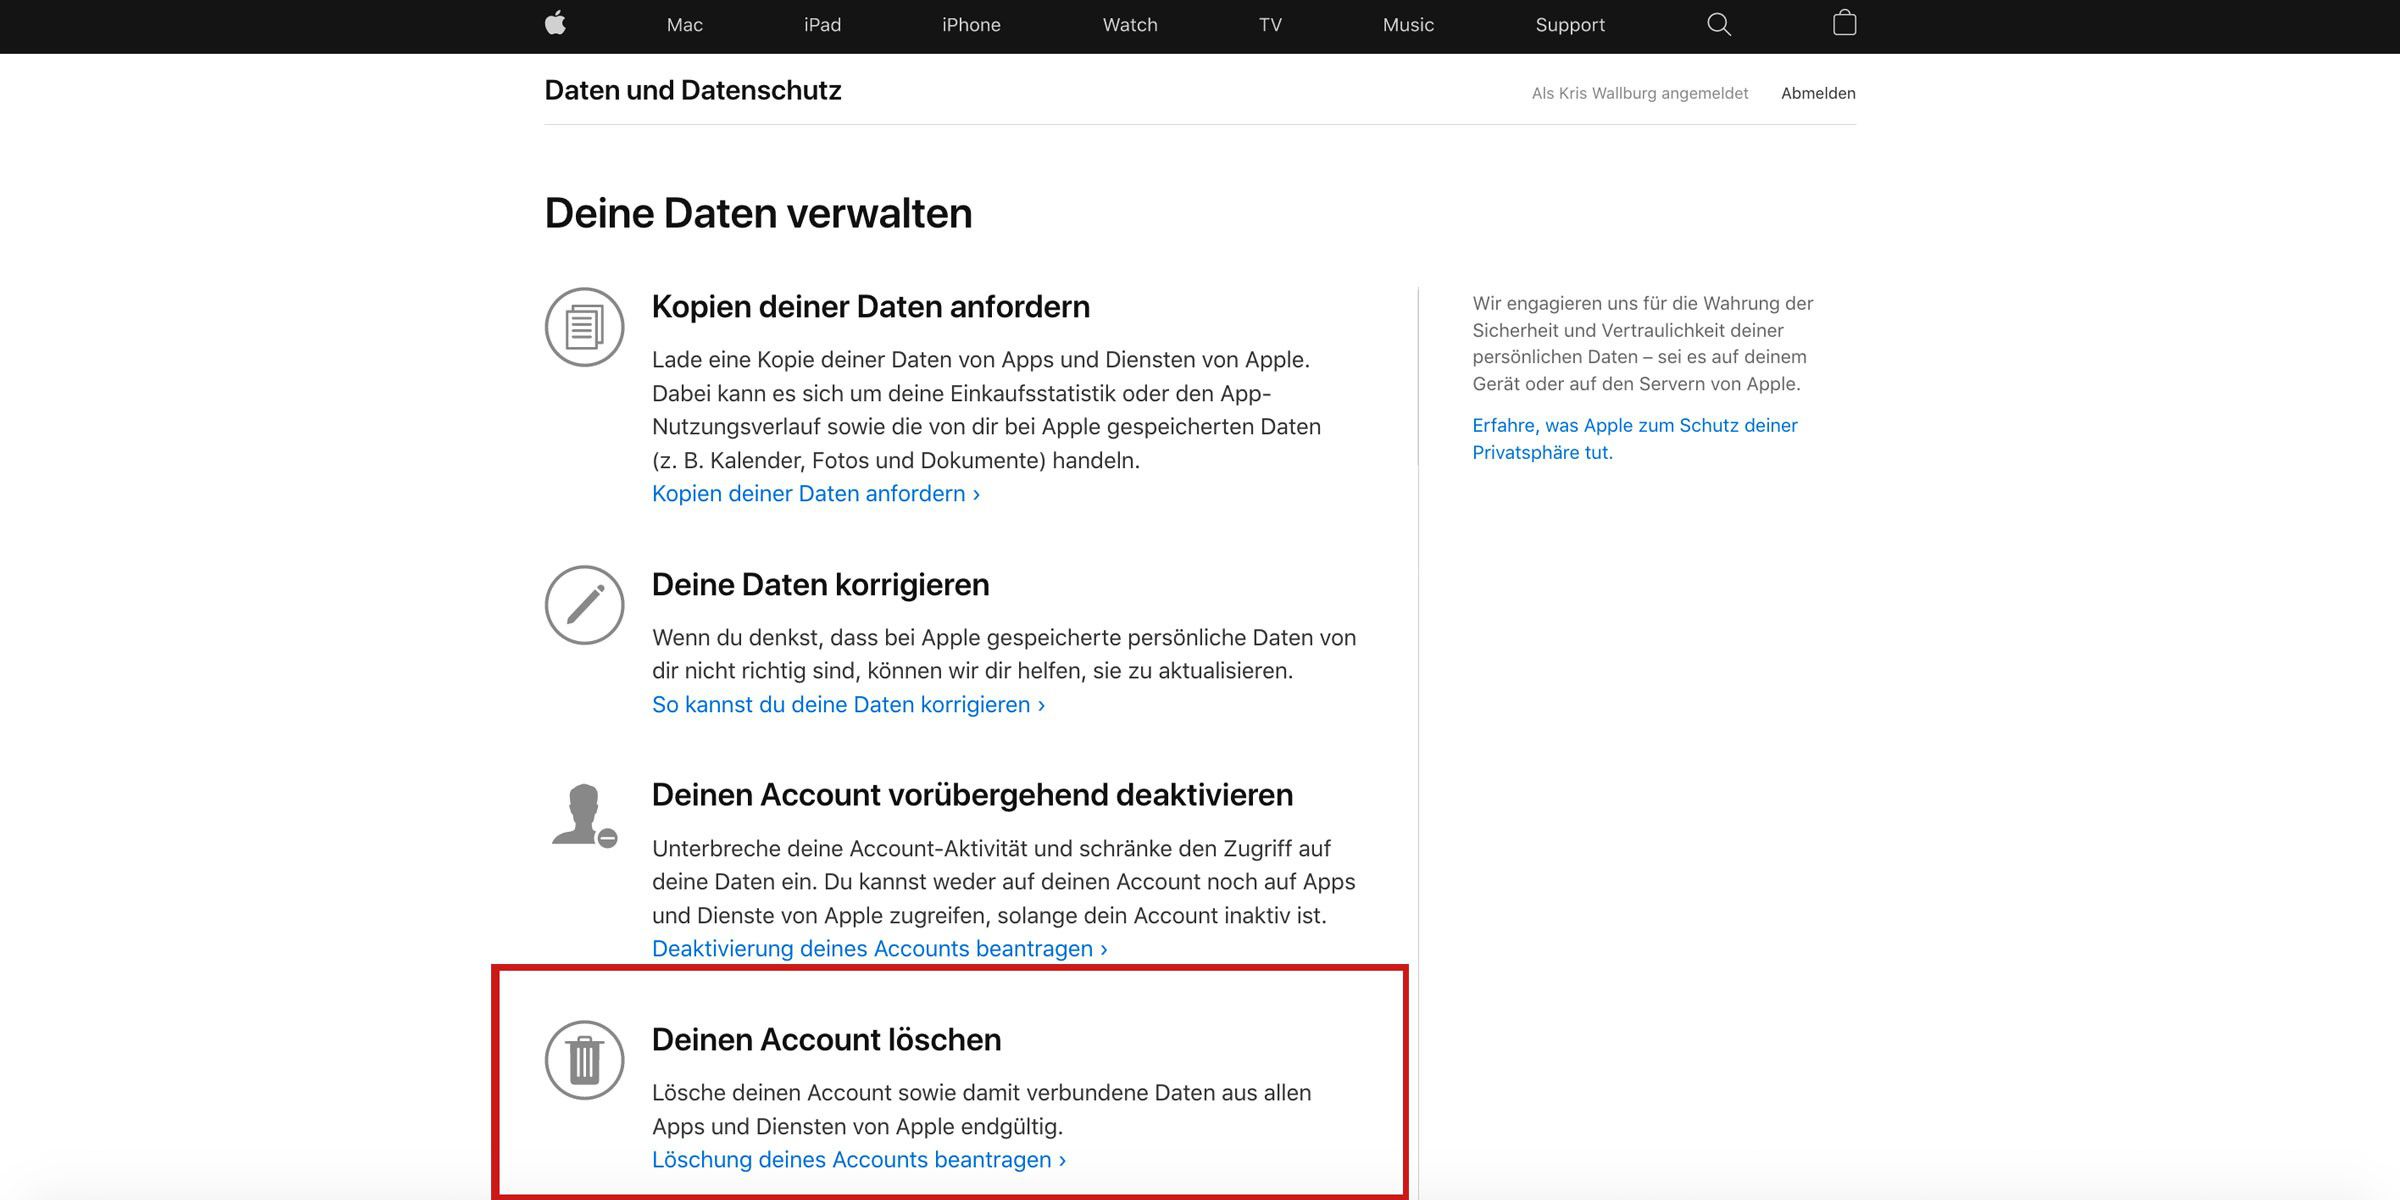The image size is (2400, 1200).
Task: Click the 'Deine Daten korrigieren' heading
Action: coord(821,584)
